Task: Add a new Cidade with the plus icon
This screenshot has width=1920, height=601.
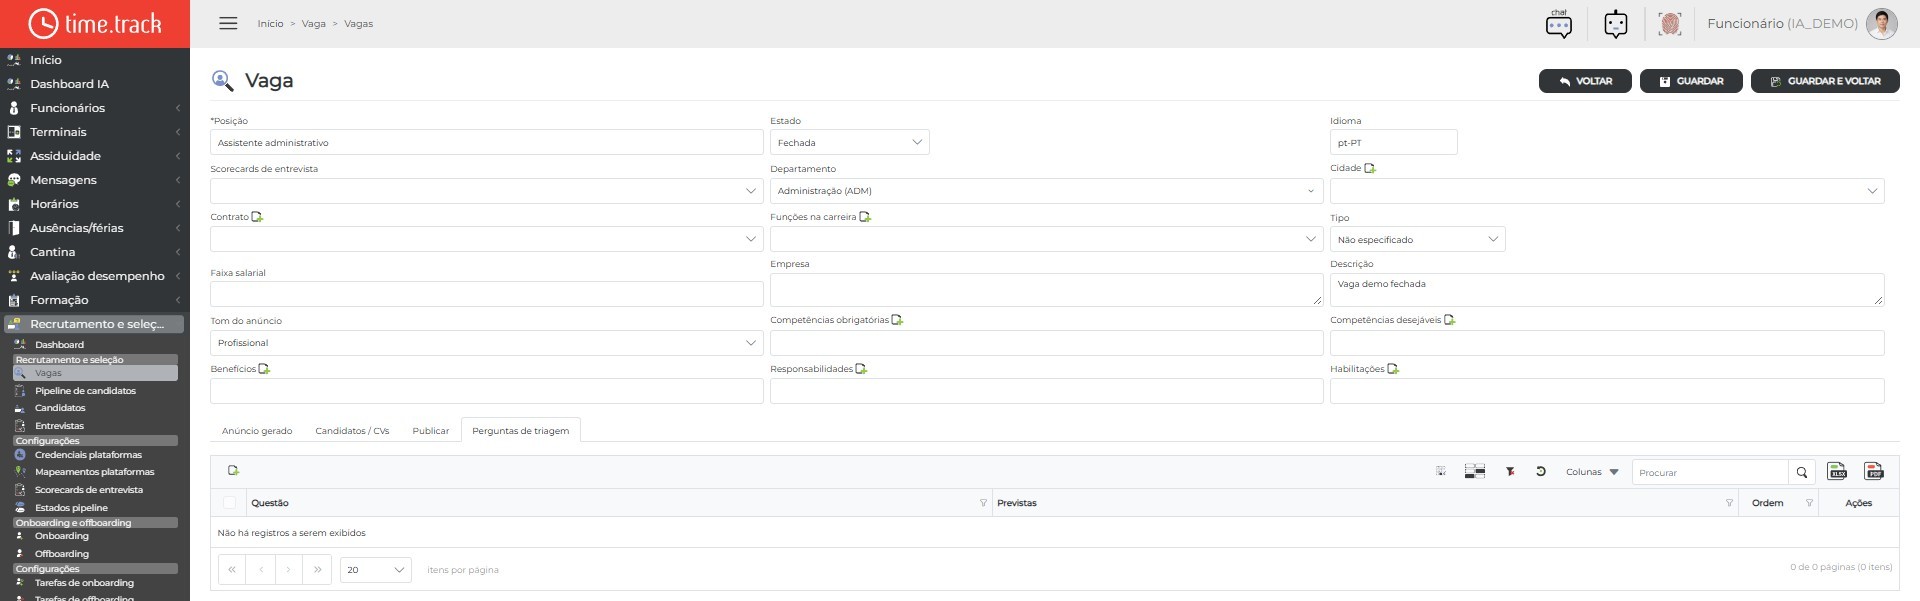Action: (x=1370, y=168)
